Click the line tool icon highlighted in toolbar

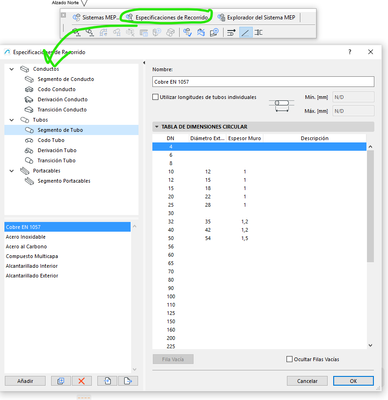(245, 32)
